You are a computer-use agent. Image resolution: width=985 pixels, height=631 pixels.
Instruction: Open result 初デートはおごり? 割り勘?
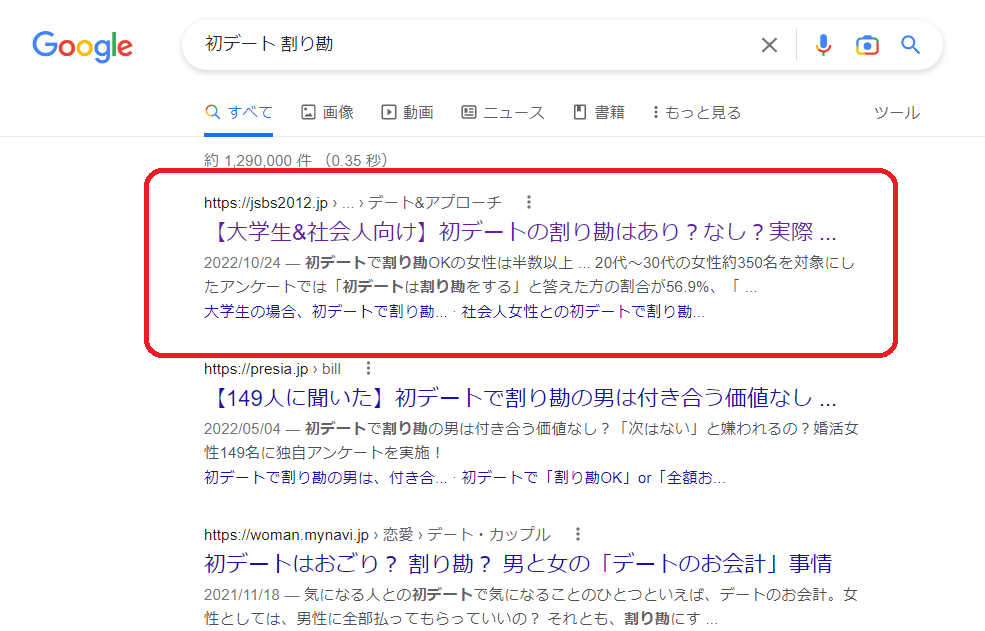[x=518, y=564]
